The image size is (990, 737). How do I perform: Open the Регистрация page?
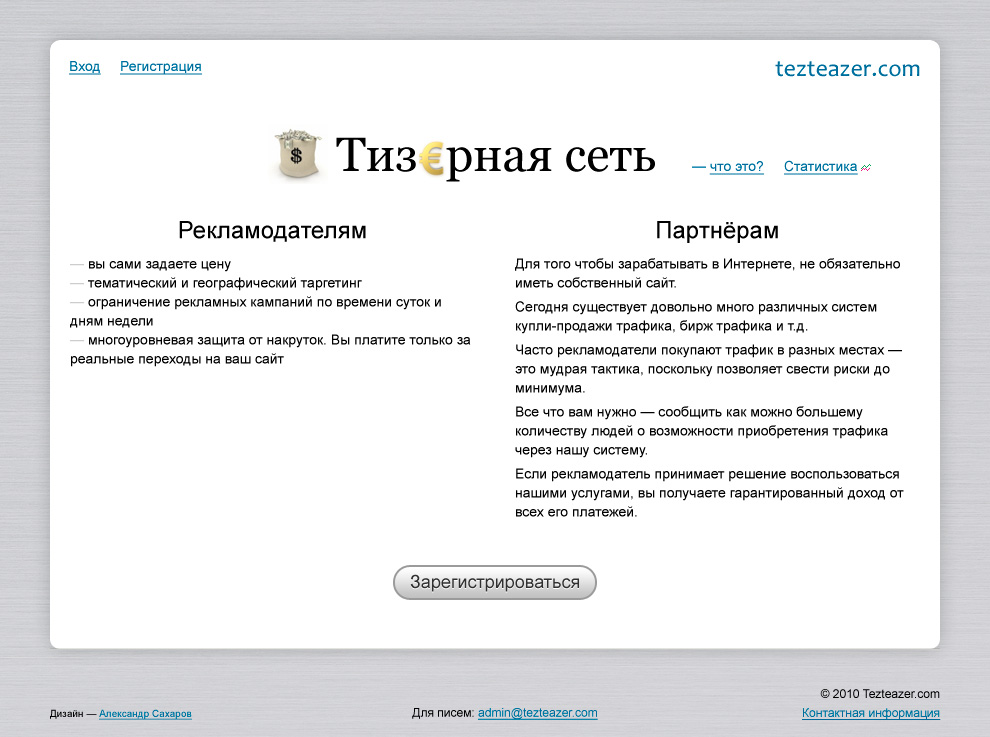click(160, 66)
